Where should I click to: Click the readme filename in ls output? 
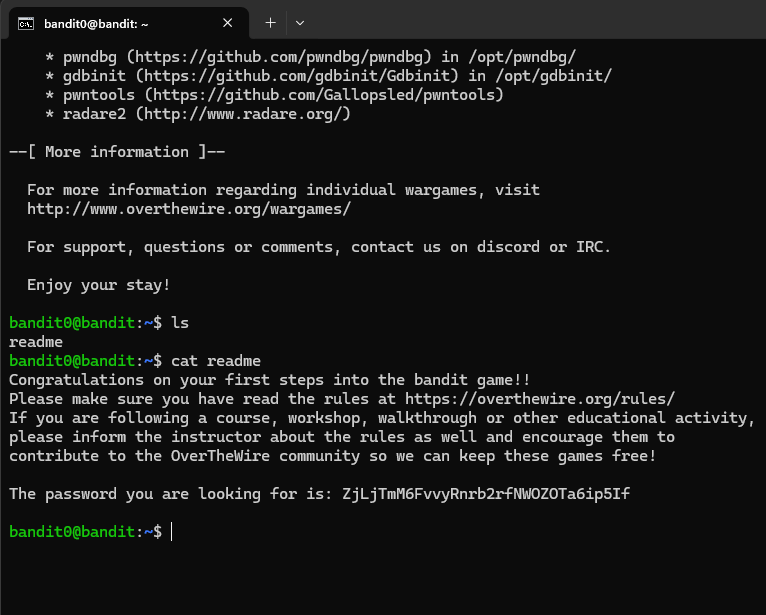36,342
